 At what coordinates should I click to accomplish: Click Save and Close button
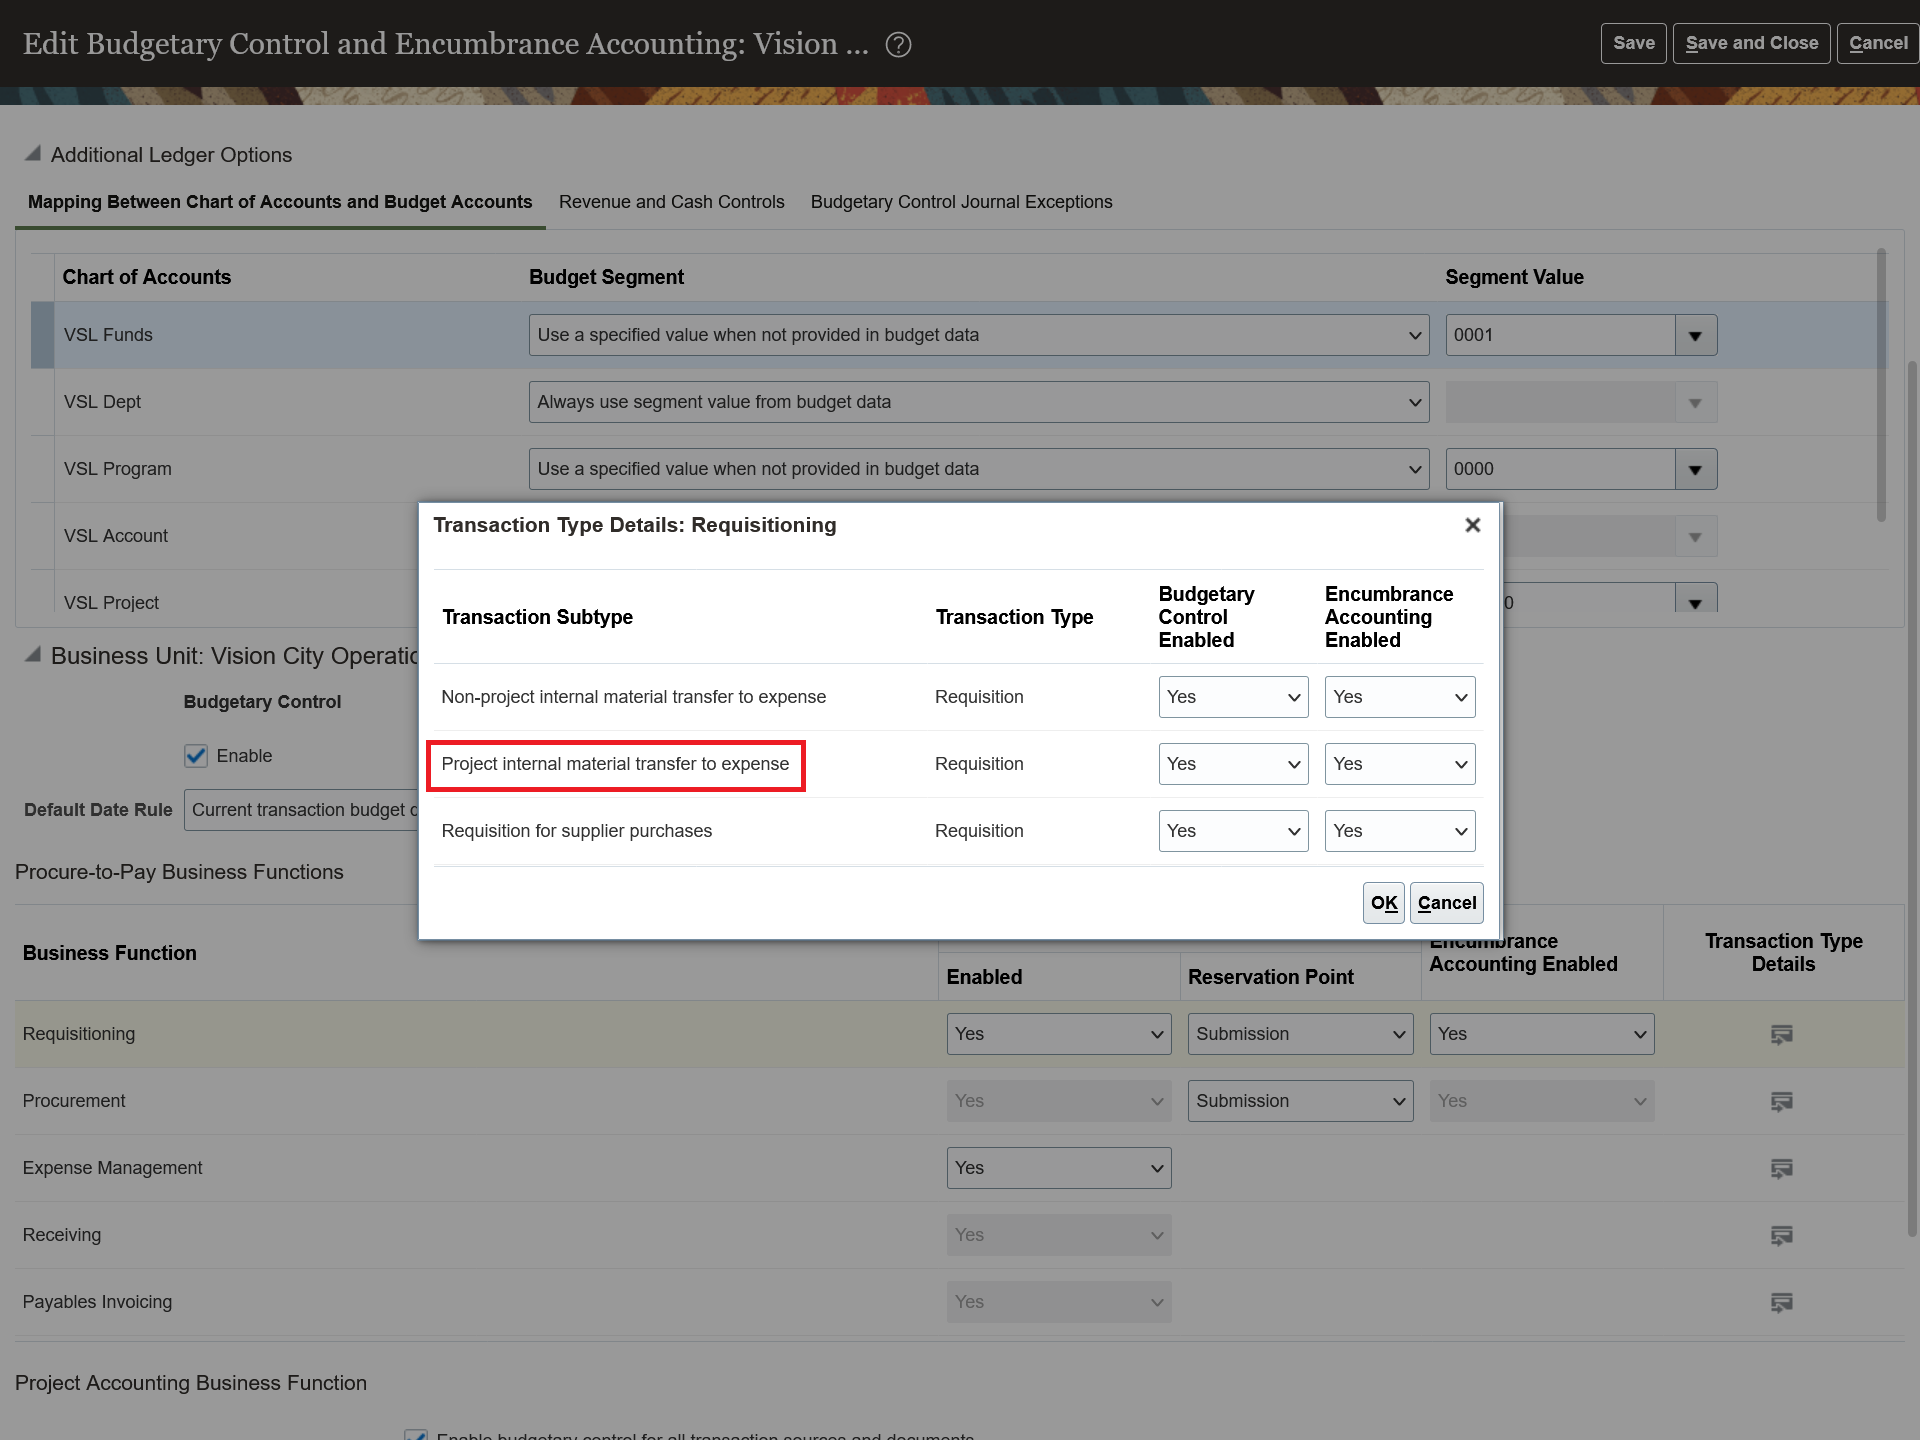pyautogui.click(x=1751, y=43)
